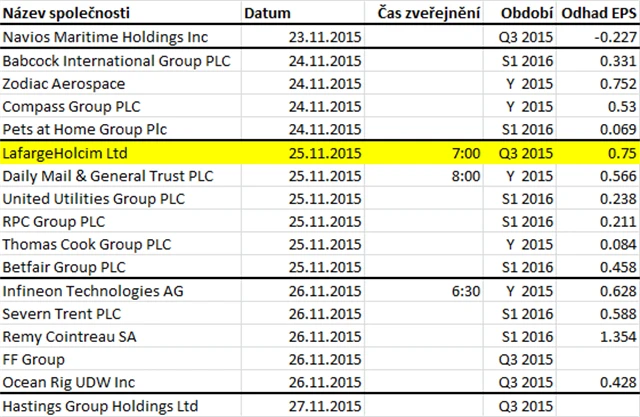Screen dimensions: 640x417
Task: Click the Q3 2015 period for Navios
Action: point(526,37)
